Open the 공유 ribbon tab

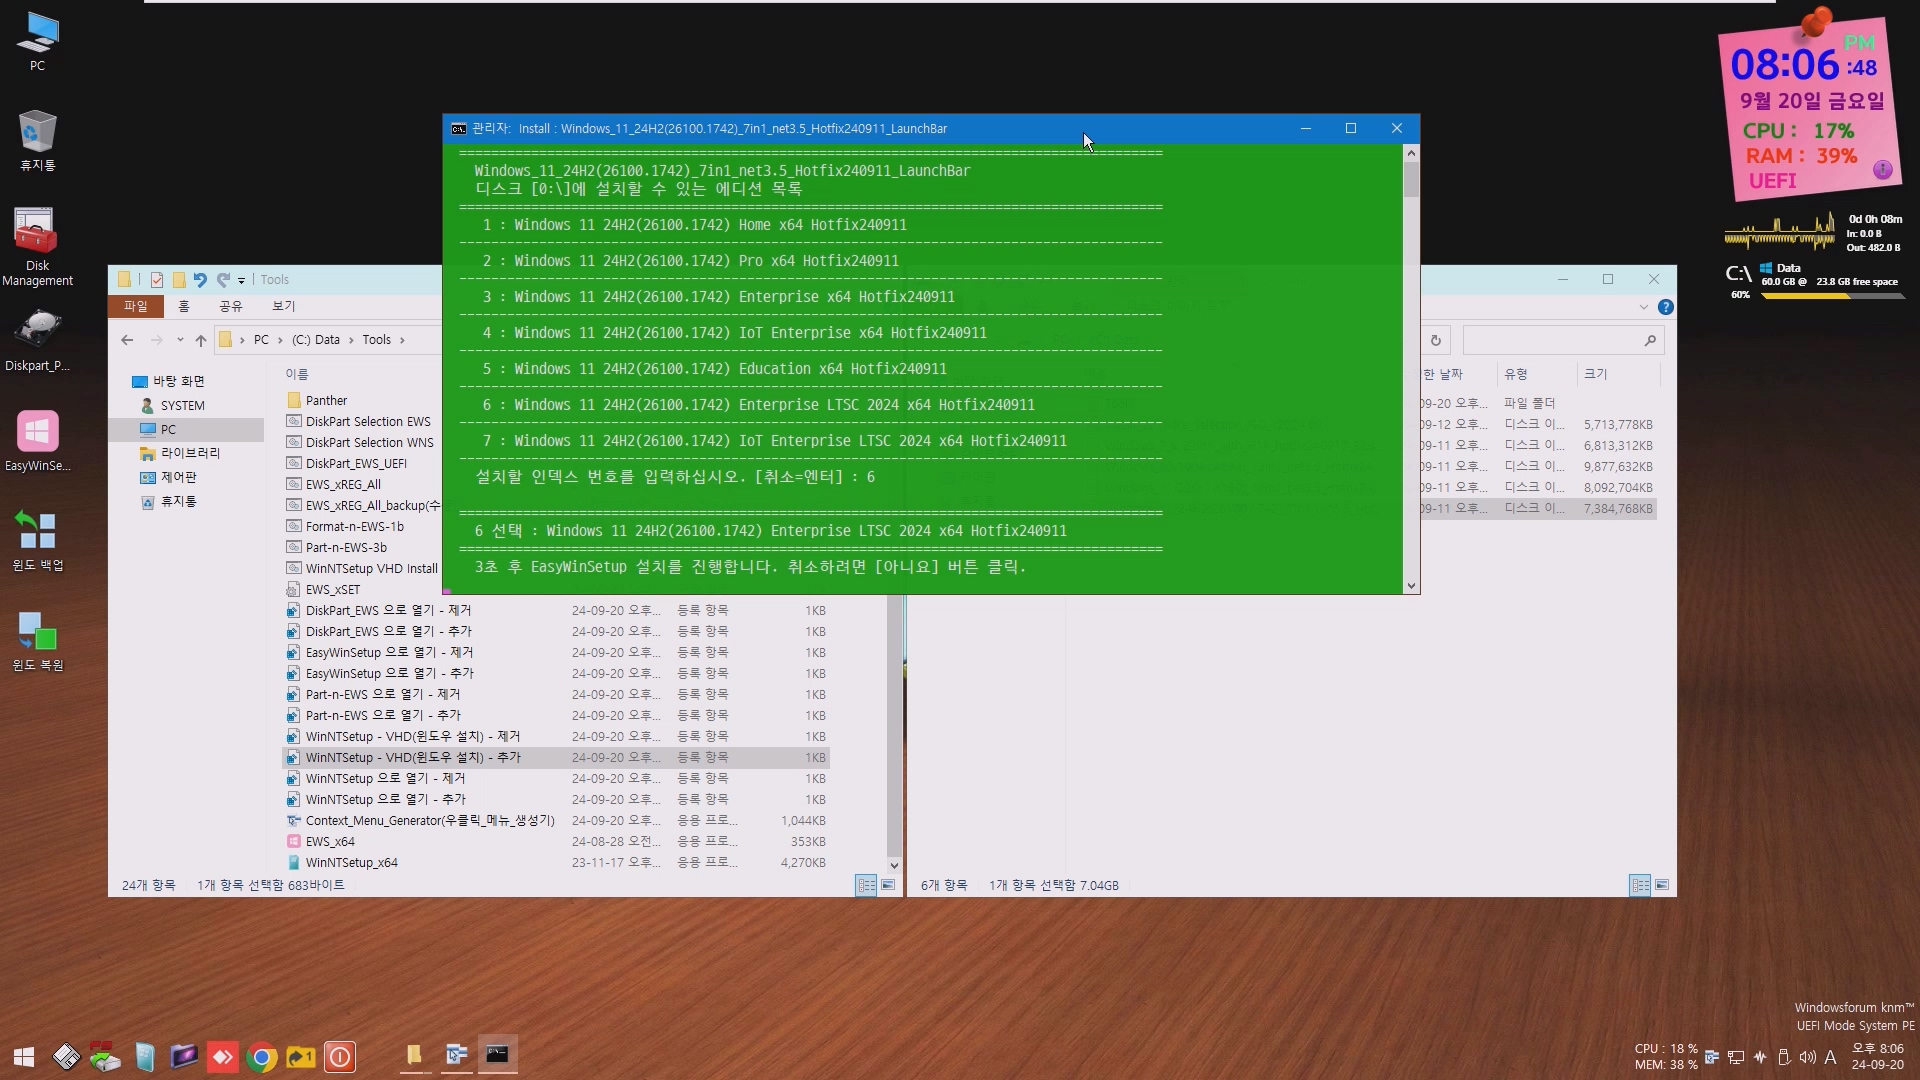point(231,306)
